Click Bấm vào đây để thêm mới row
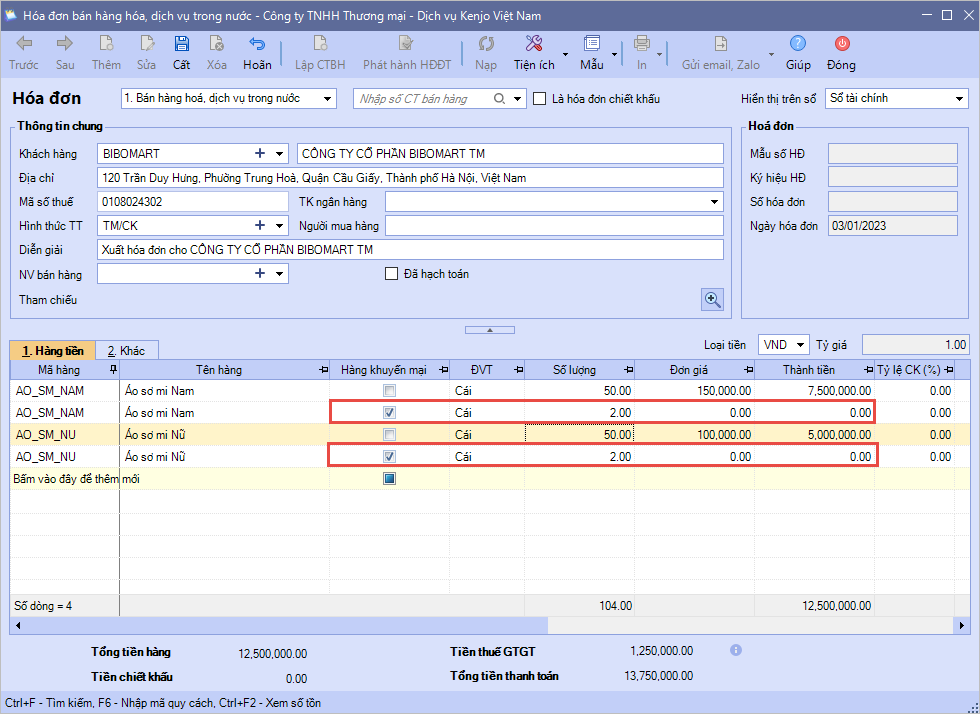 [76, 479]
